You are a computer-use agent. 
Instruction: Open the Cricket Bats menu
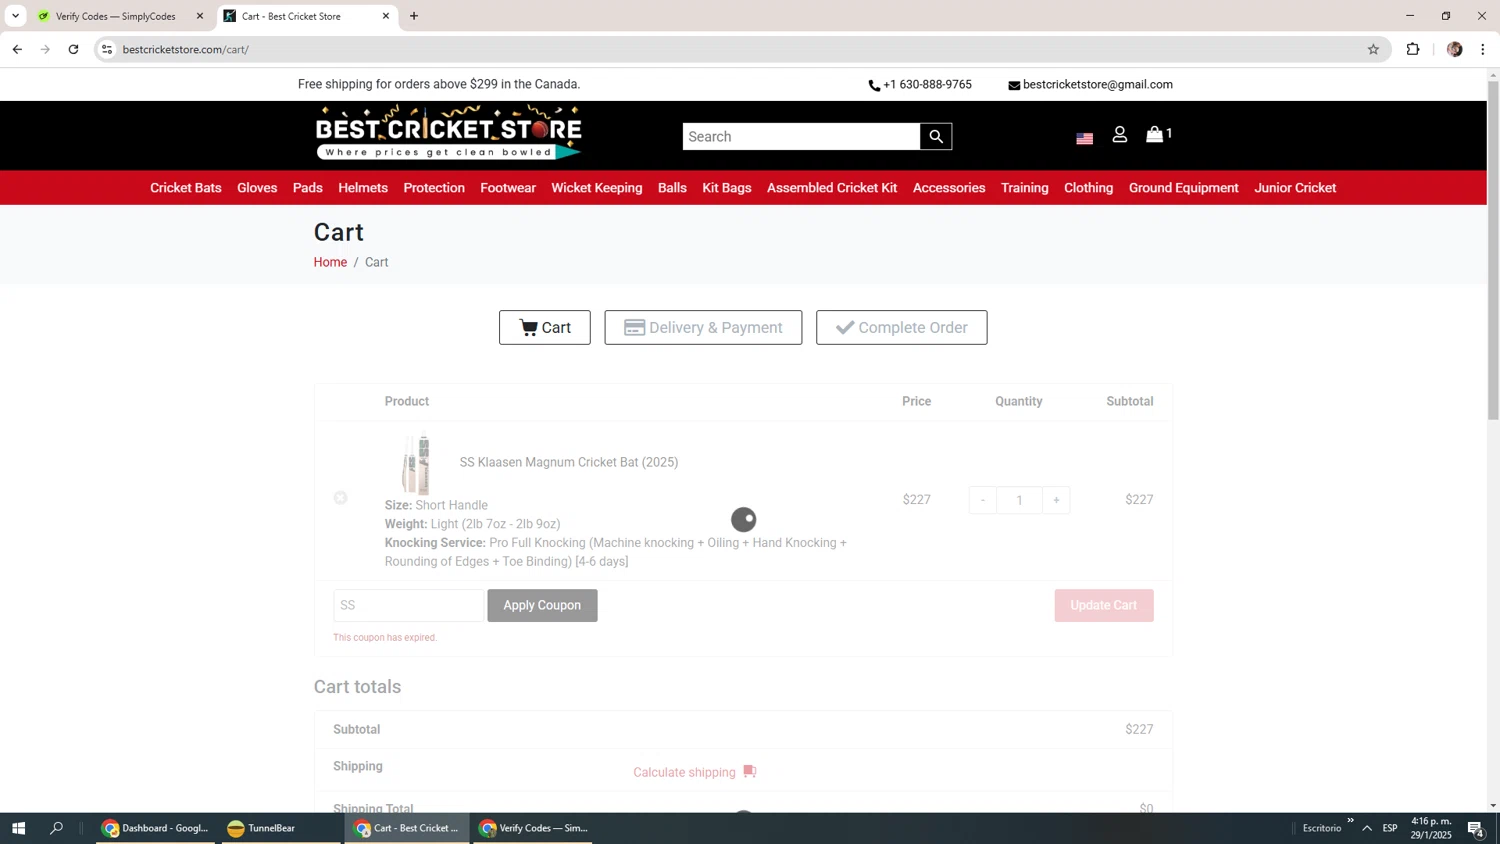(186, 188)
